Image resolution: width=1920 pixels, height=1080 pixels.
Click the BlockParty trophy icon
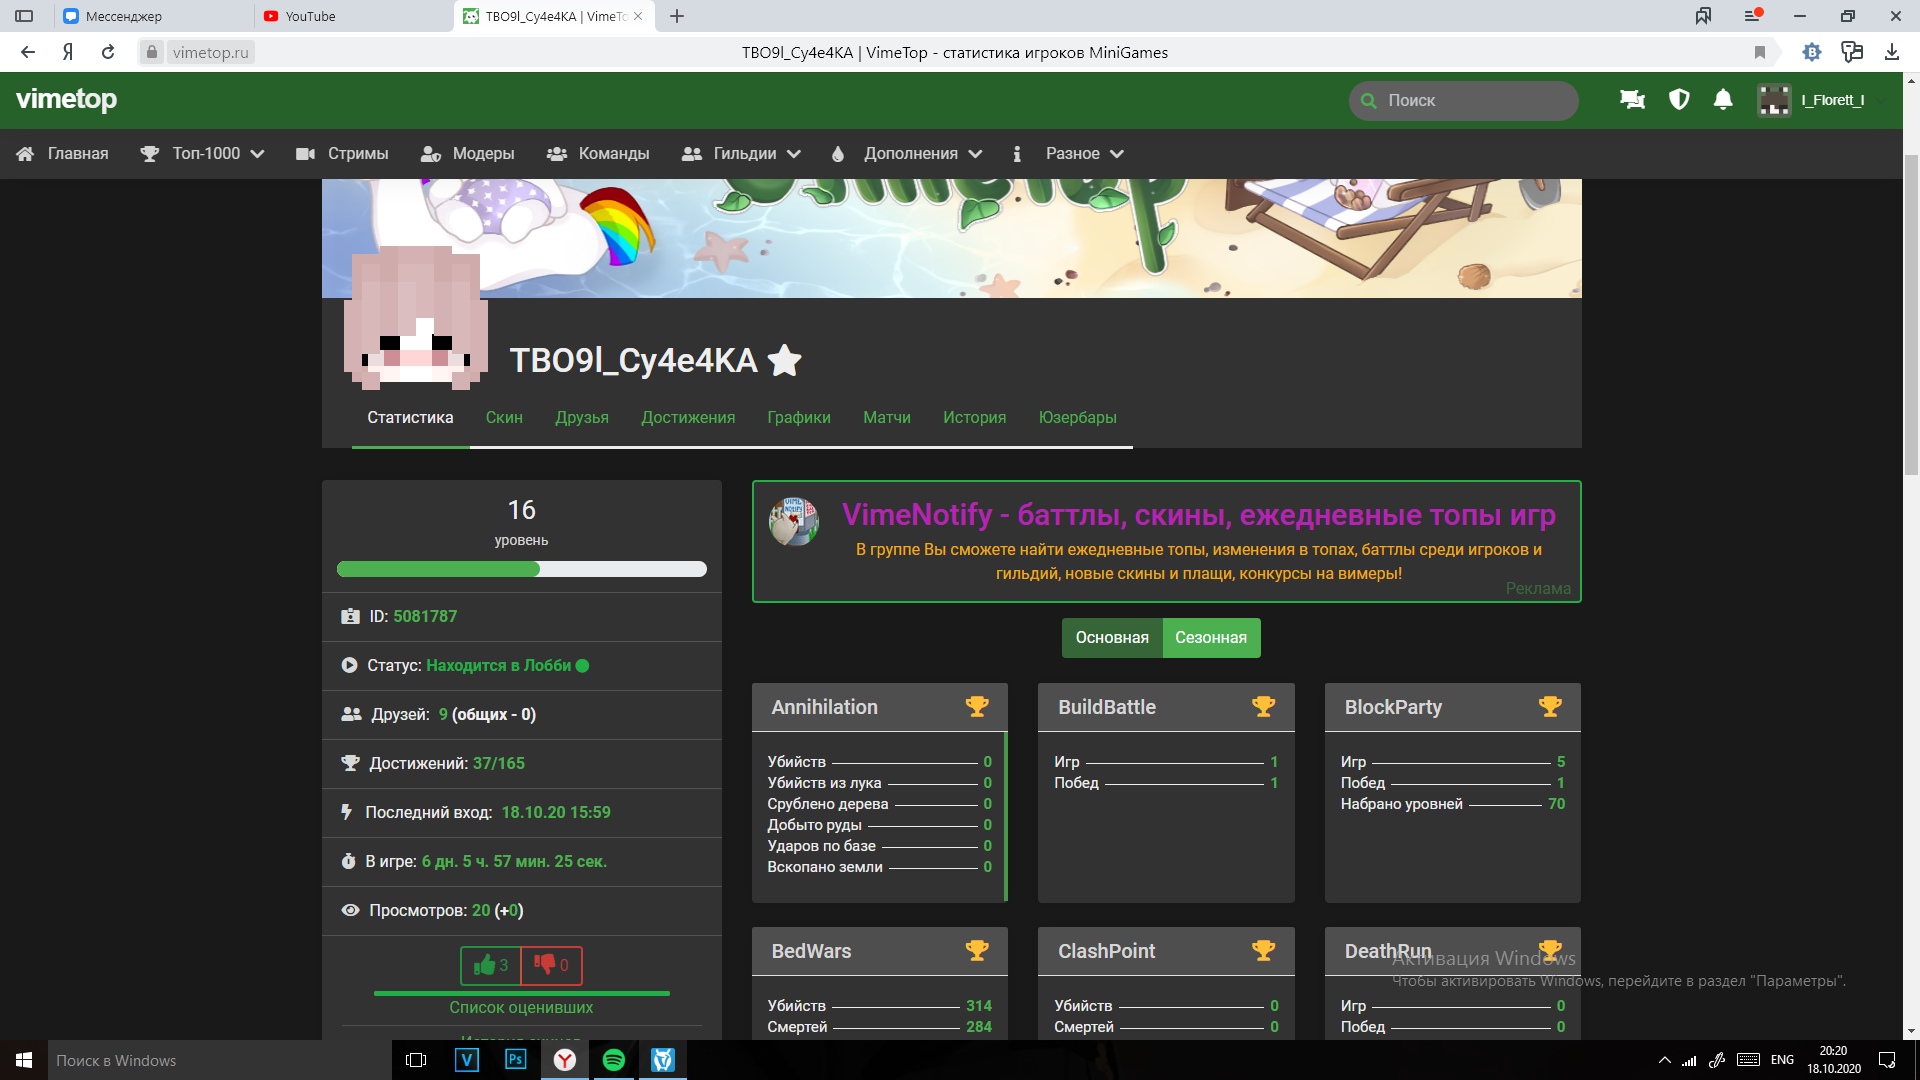pyautogui.click(x=1550, y=706)
